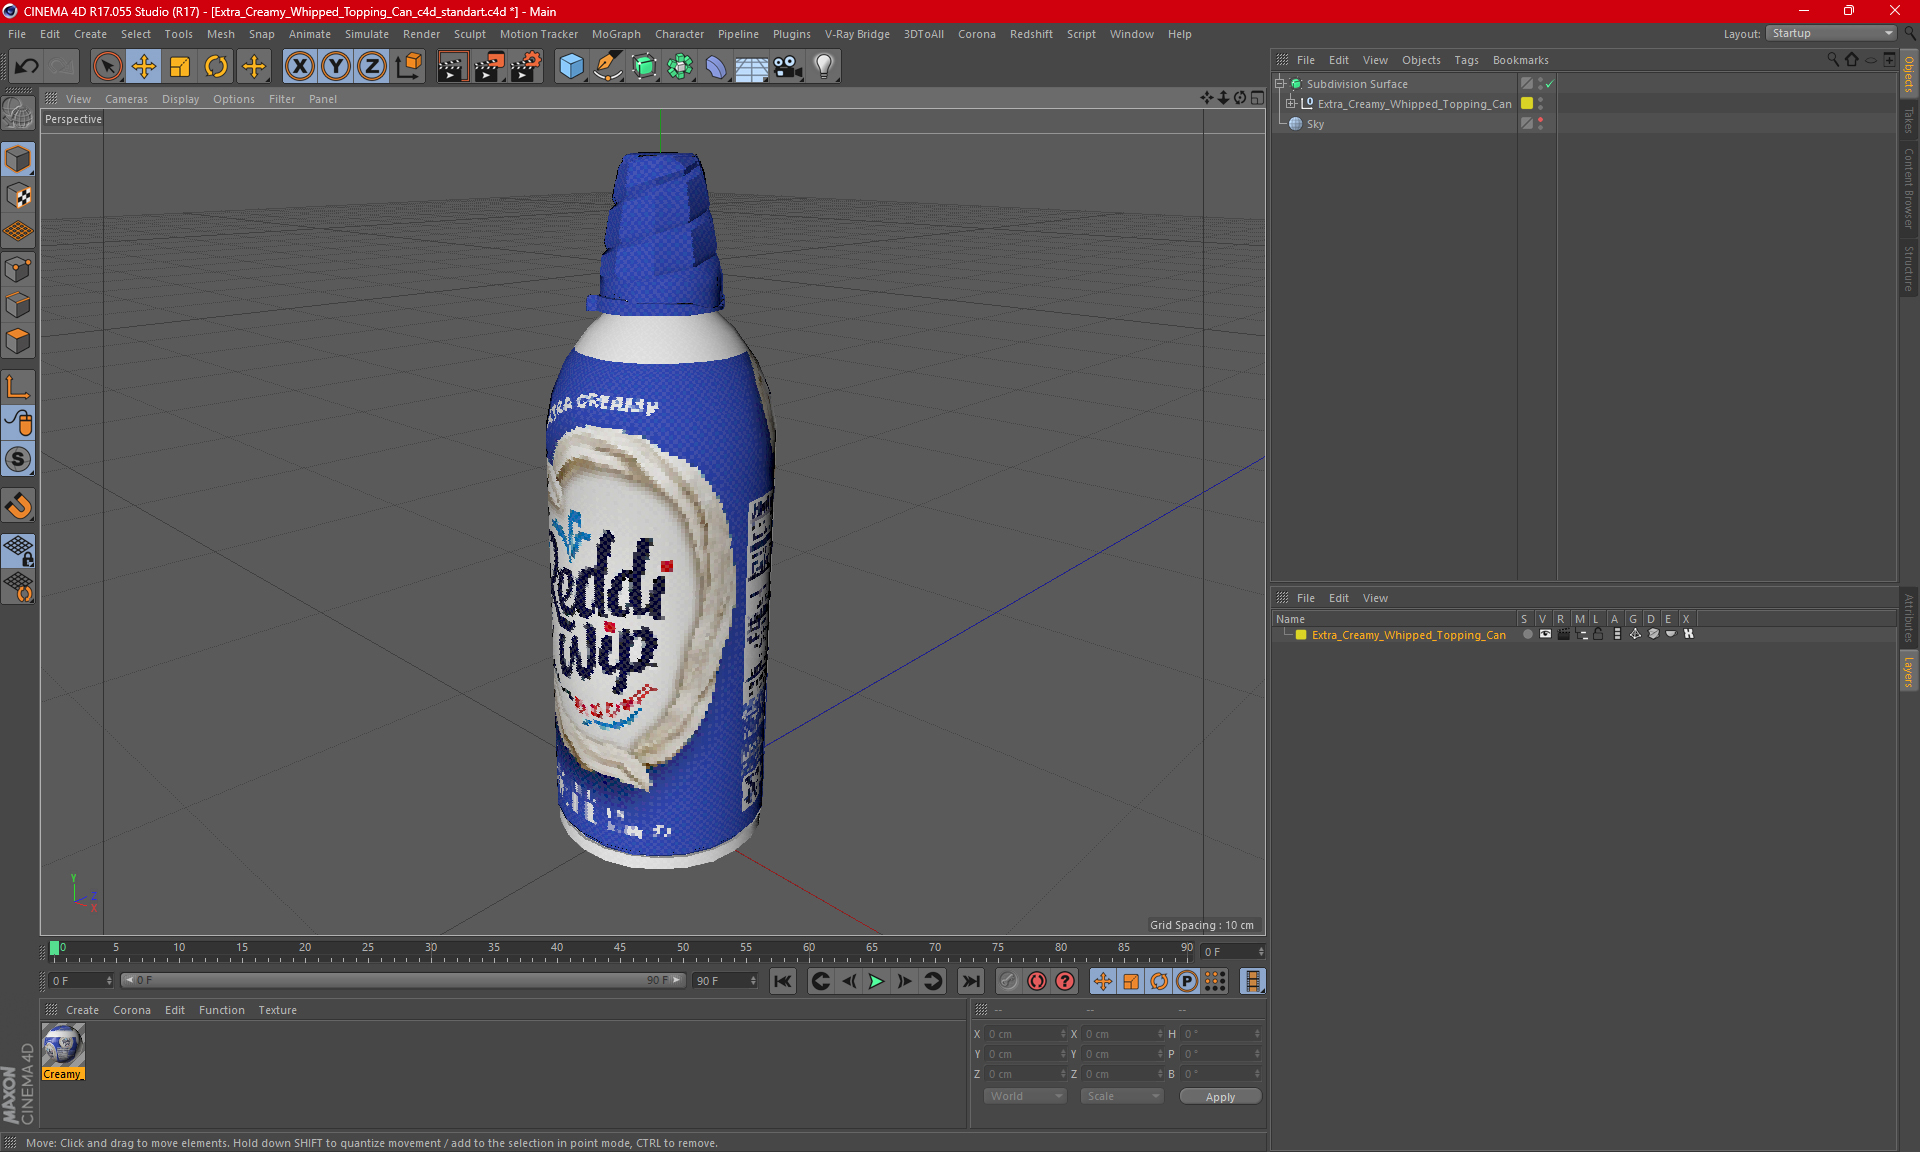The image size is (1920, 1152).
Task: Open the MoGraph menu
Action: 616,34
